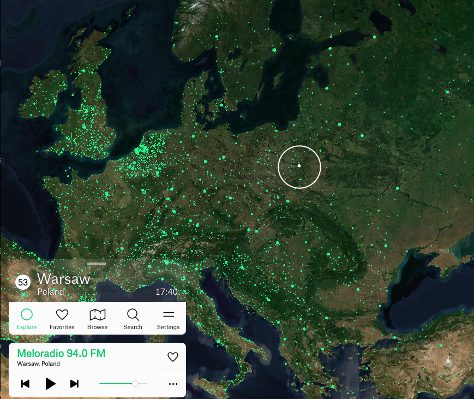Click the Poland label below Warsaw

[51, 292]
